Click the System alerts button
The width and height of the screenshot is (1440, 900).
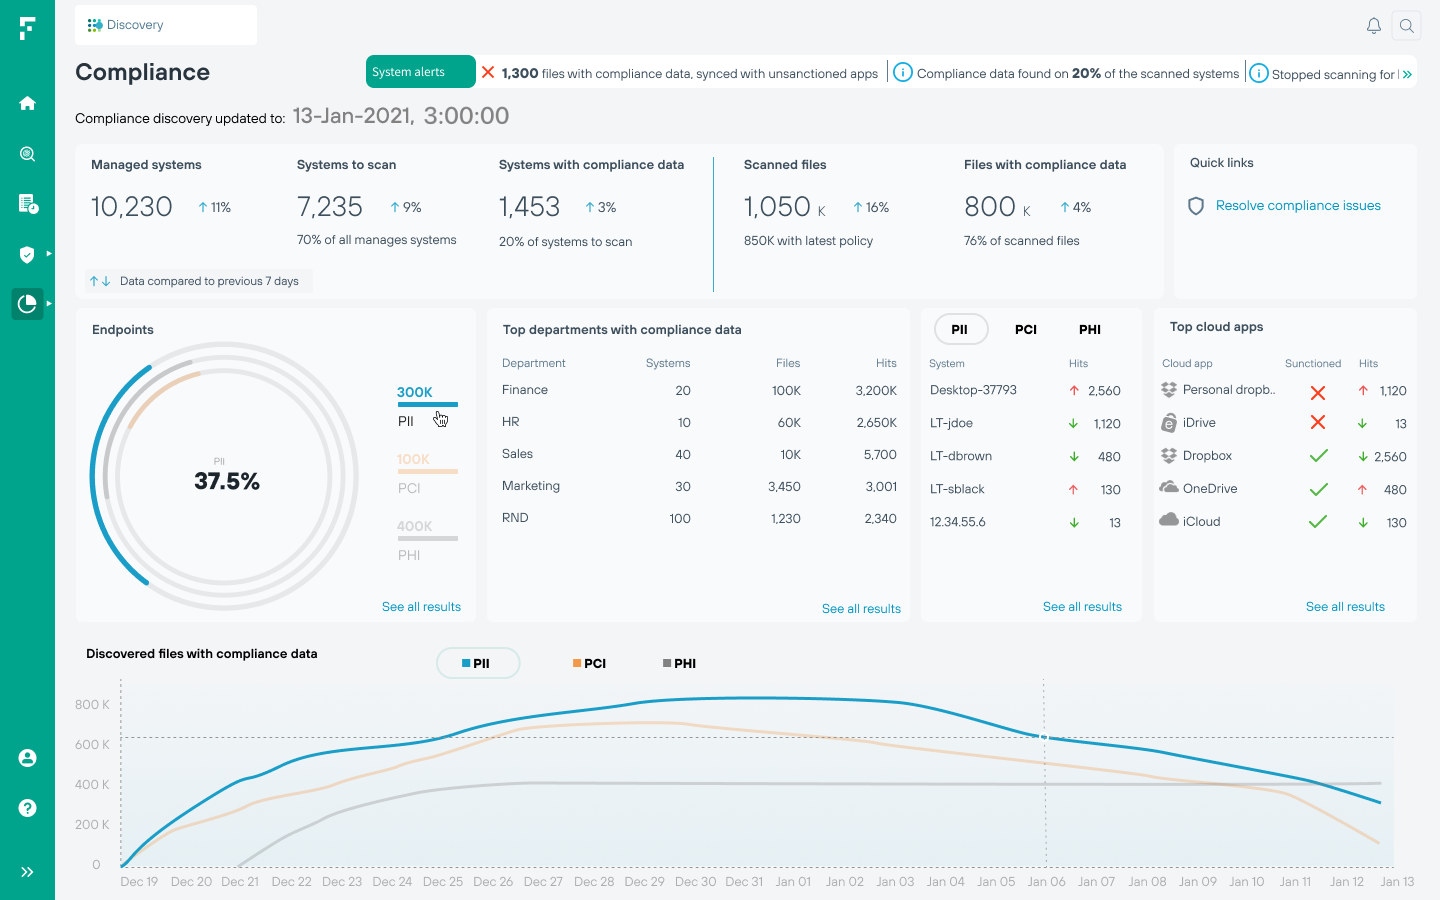point(420,72)
